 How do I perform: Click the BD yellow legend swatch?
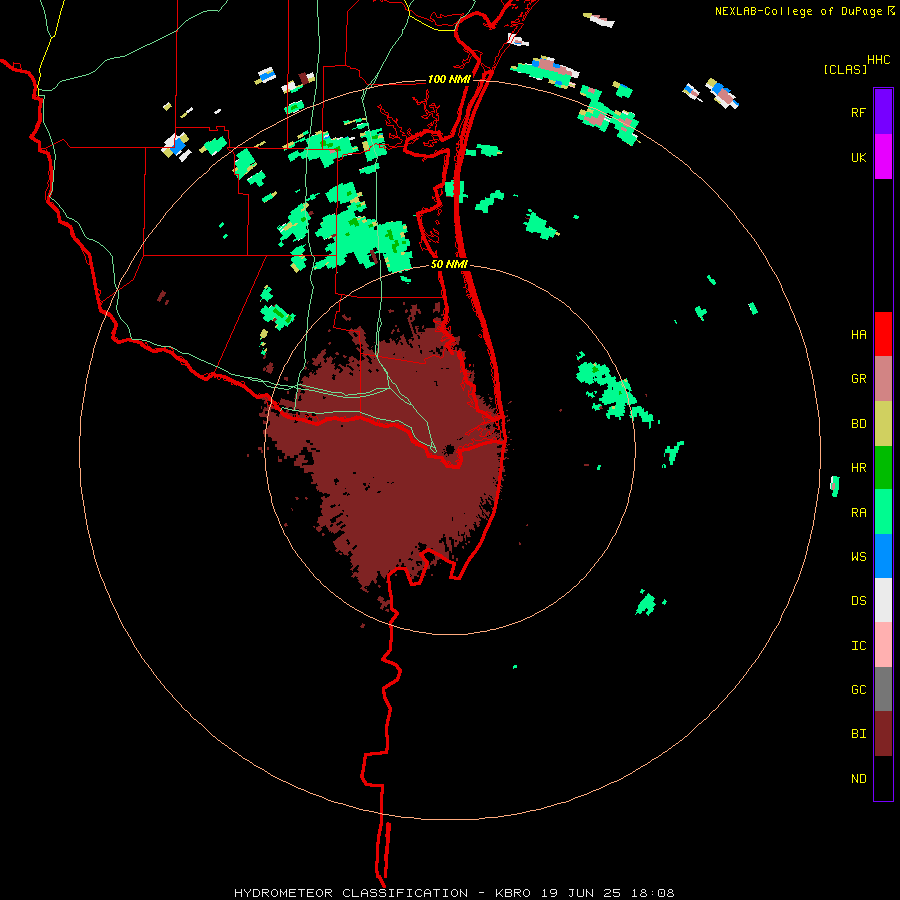pos(883,424)
